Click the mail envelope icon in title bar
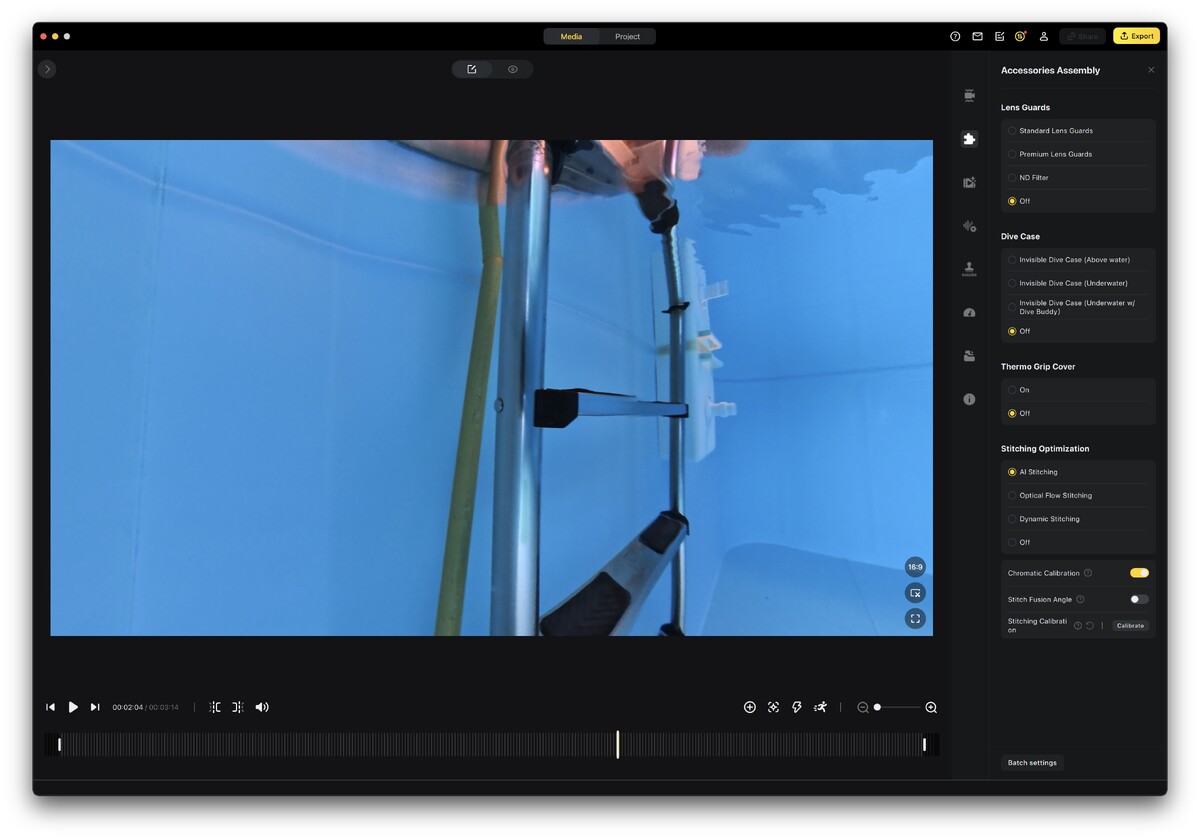This screenshot has width=1200, height=839. [x=977, y=36]
